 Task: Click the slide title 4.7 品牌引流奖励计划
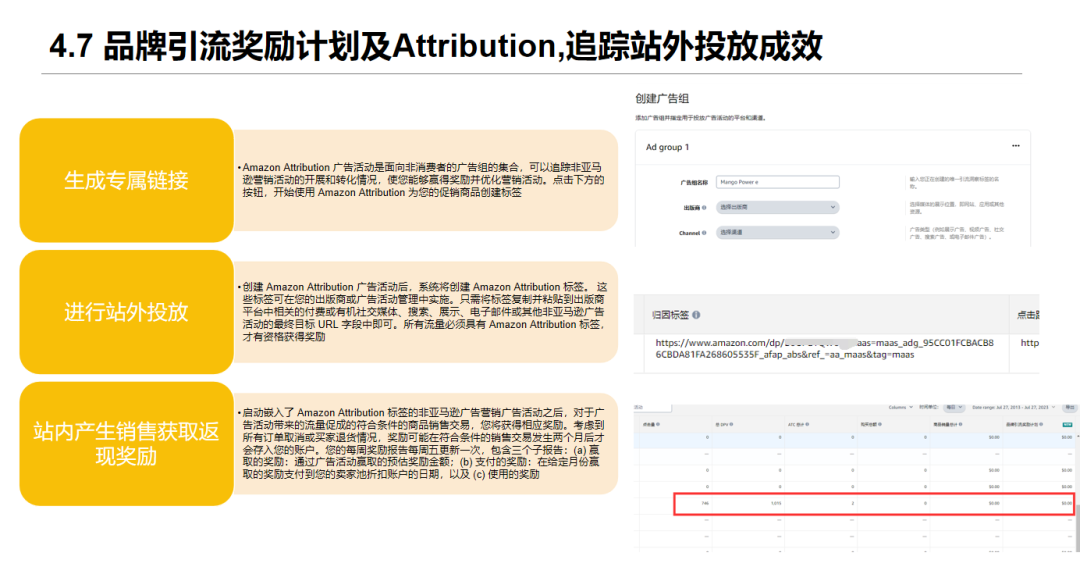coord(435,47)
